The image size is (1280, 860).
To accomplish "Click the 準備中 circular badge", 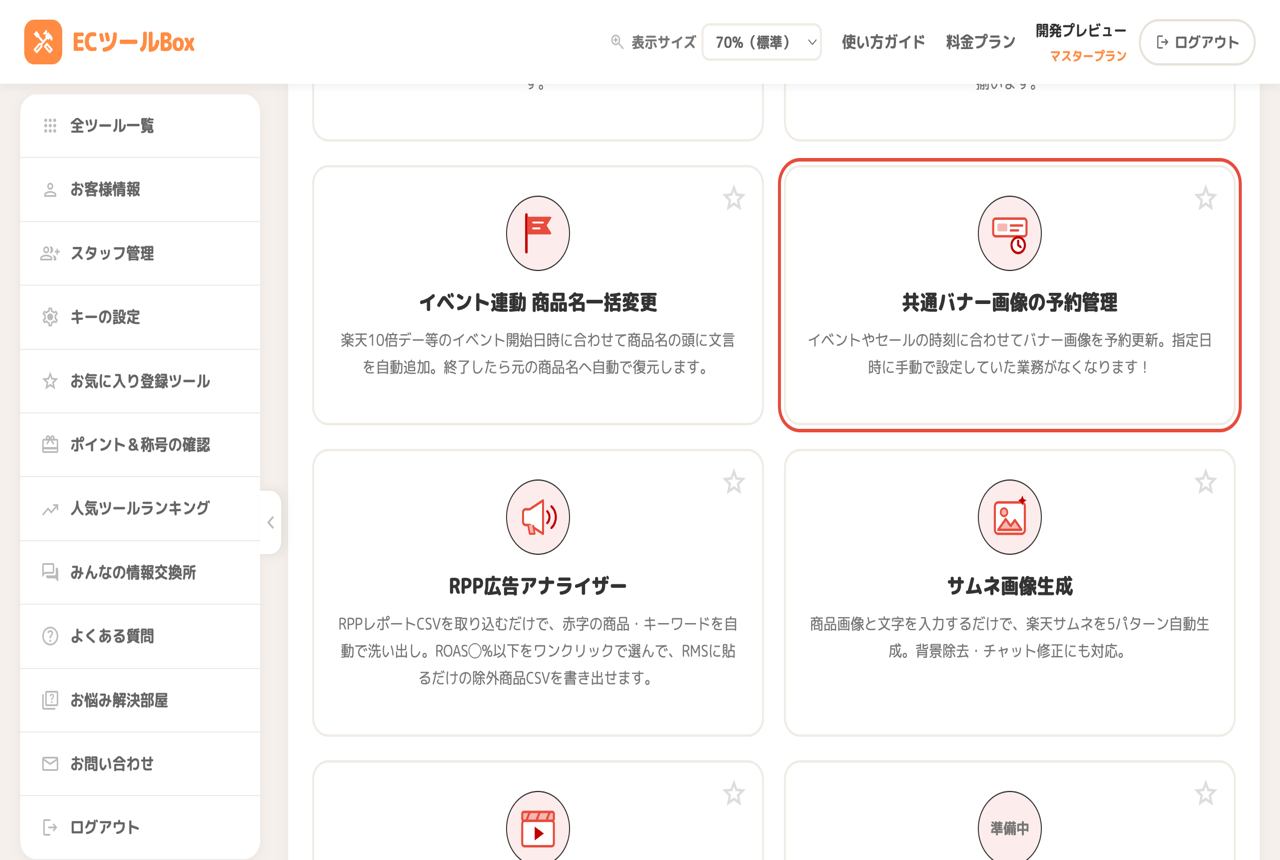I will coord(1010,827).
